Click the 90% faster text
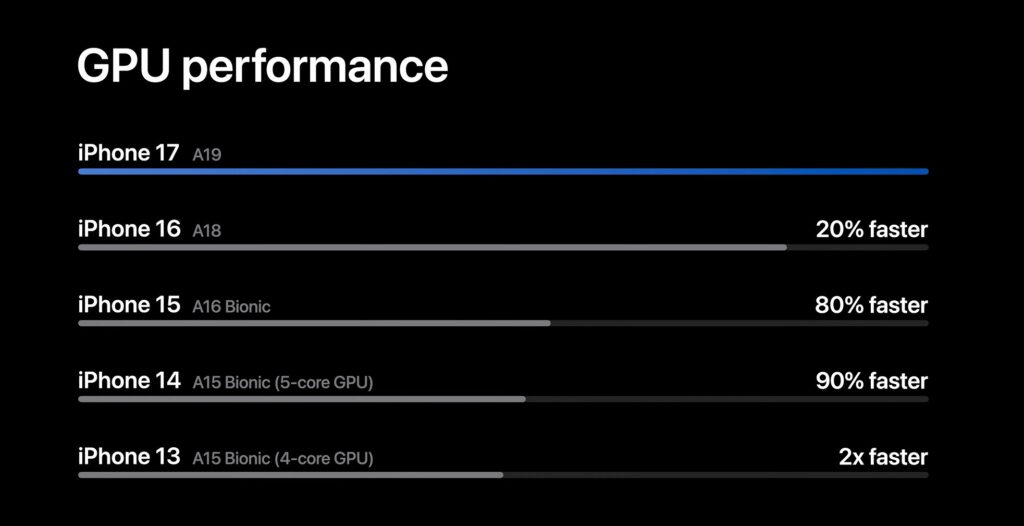 coord(871,381)
